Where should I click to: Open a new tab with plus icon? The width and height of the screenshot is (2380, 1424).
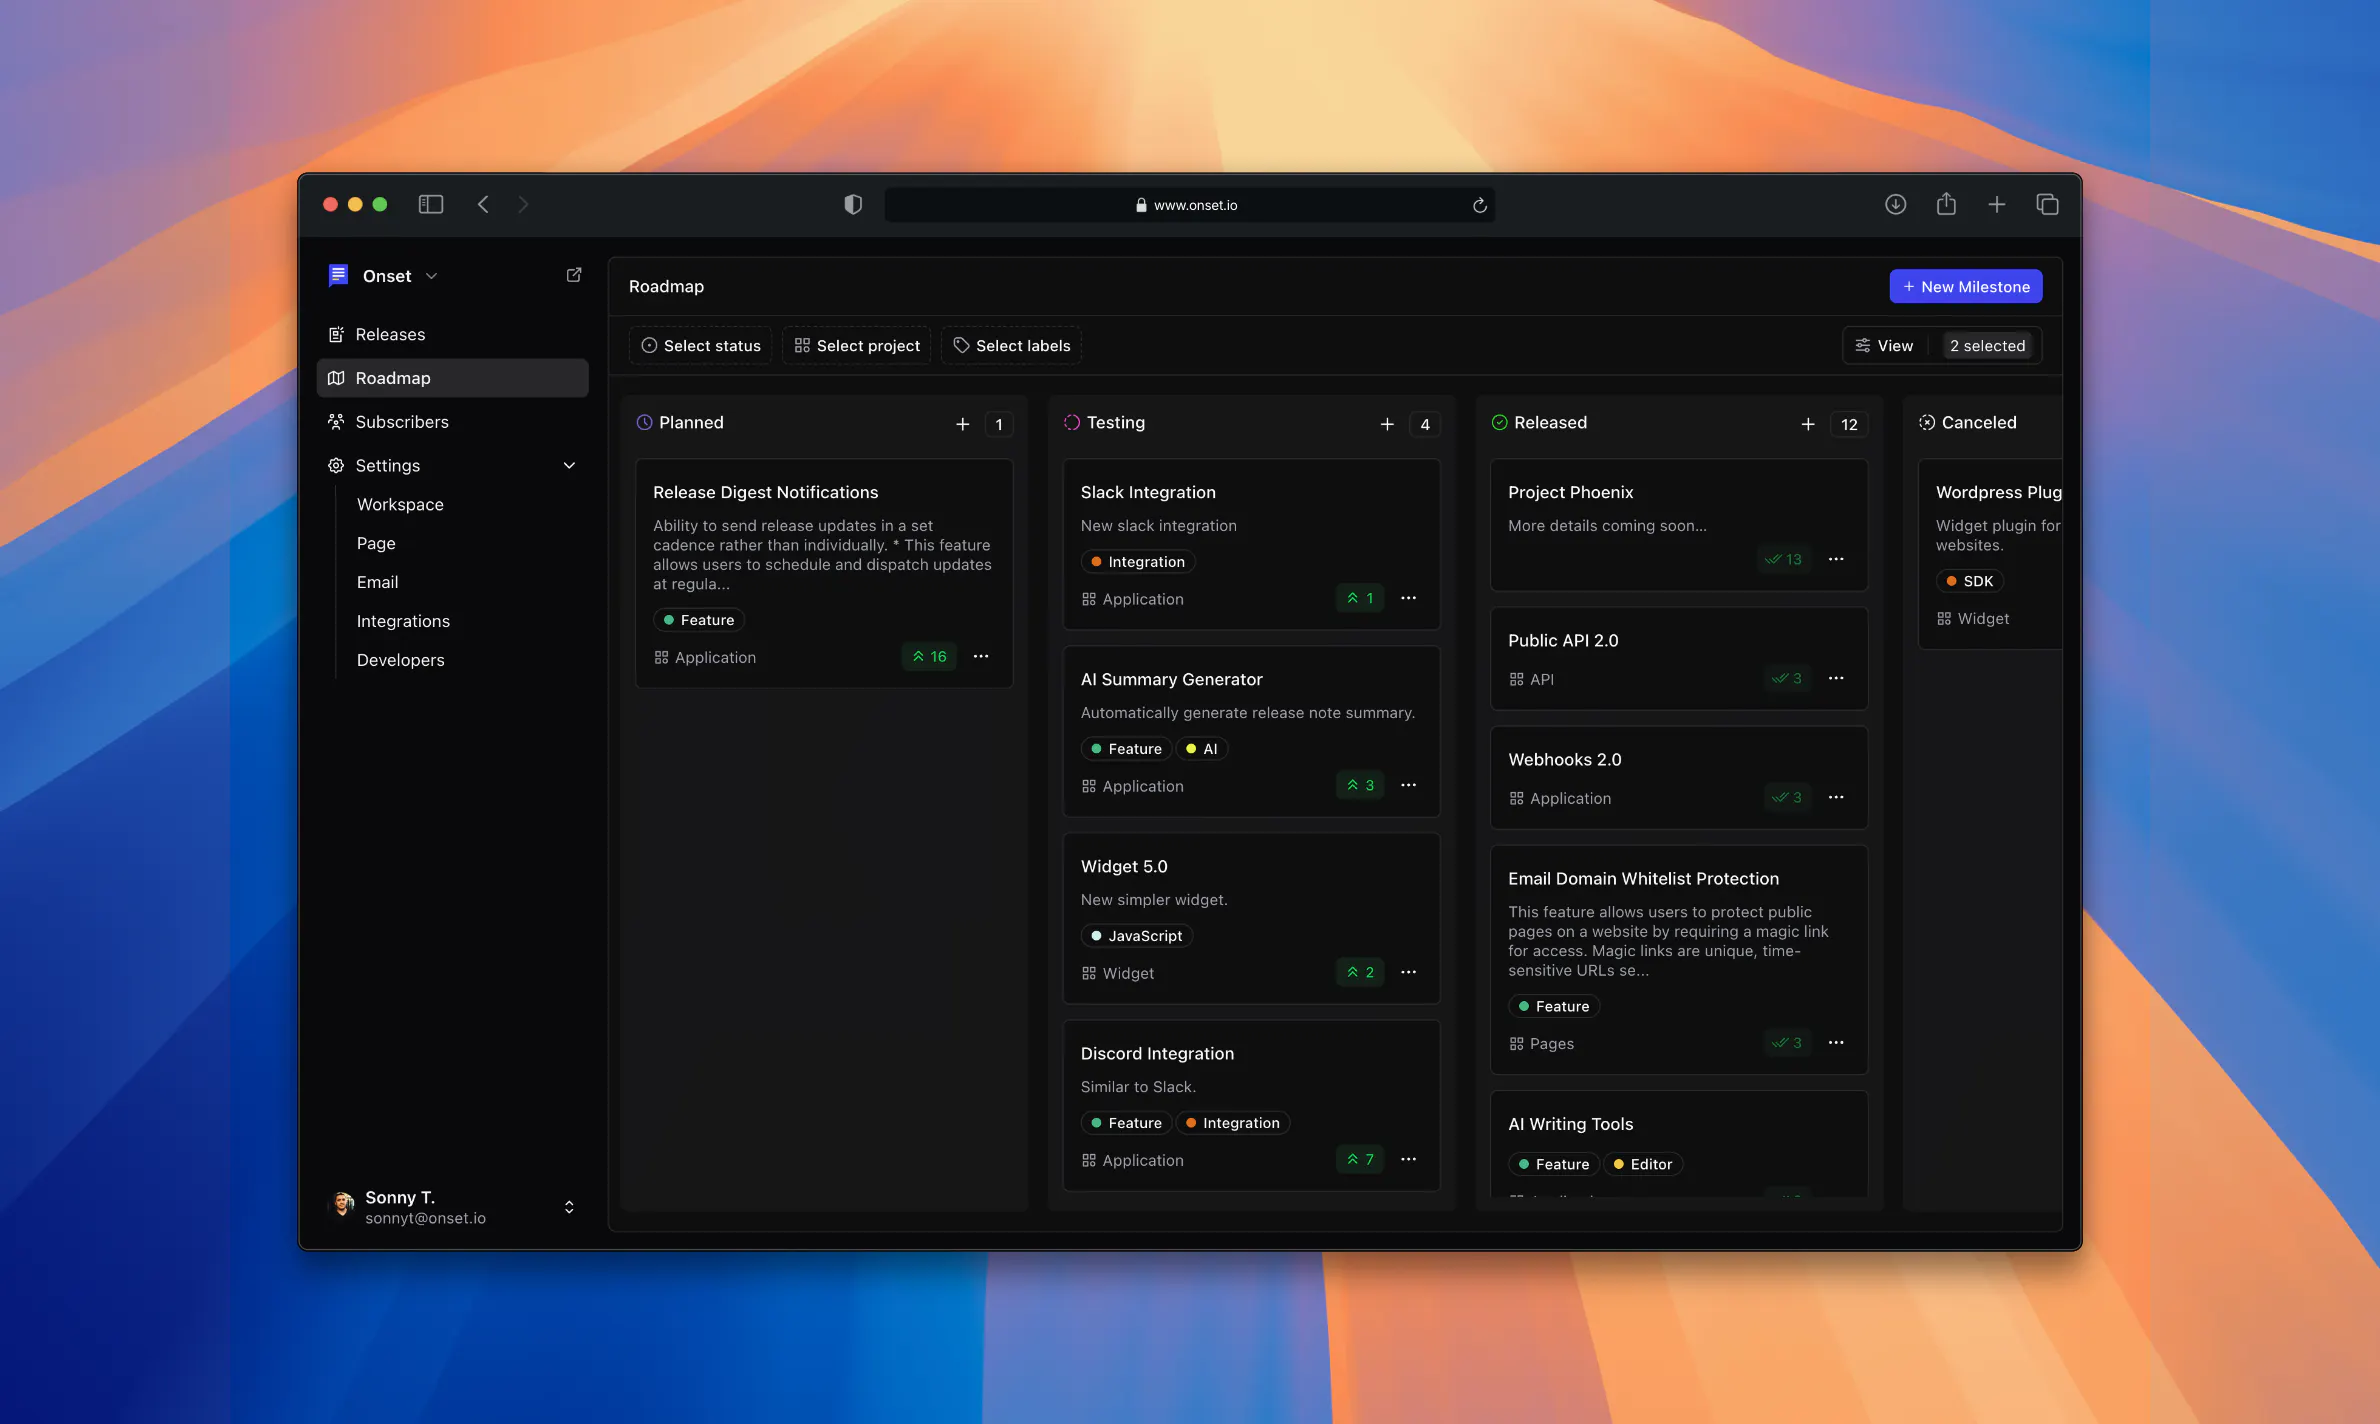pyautogui.click(x=1997, y=204)
